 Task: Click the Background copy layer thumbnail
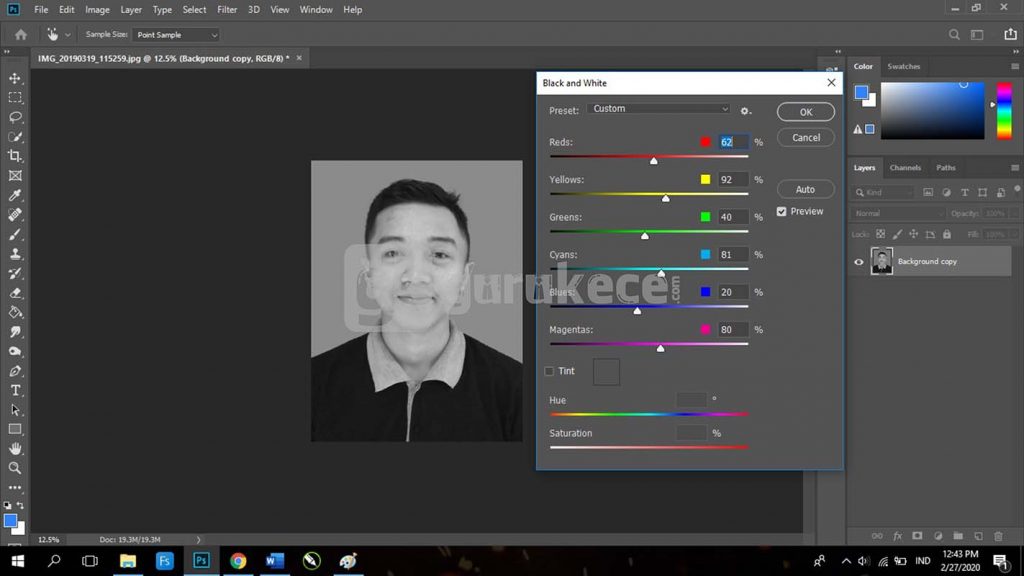[882, 261]
